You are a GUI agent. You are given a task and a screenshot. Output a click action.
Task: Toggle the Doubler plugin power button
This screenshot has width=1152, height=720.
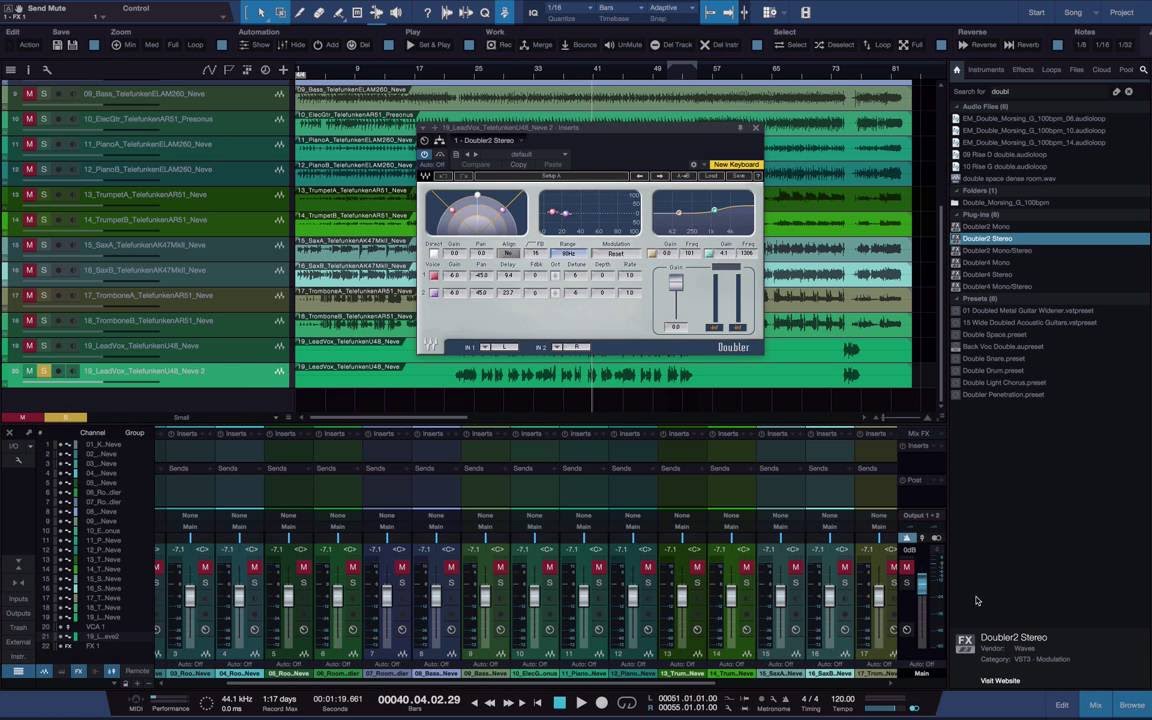tap(425, 154)
